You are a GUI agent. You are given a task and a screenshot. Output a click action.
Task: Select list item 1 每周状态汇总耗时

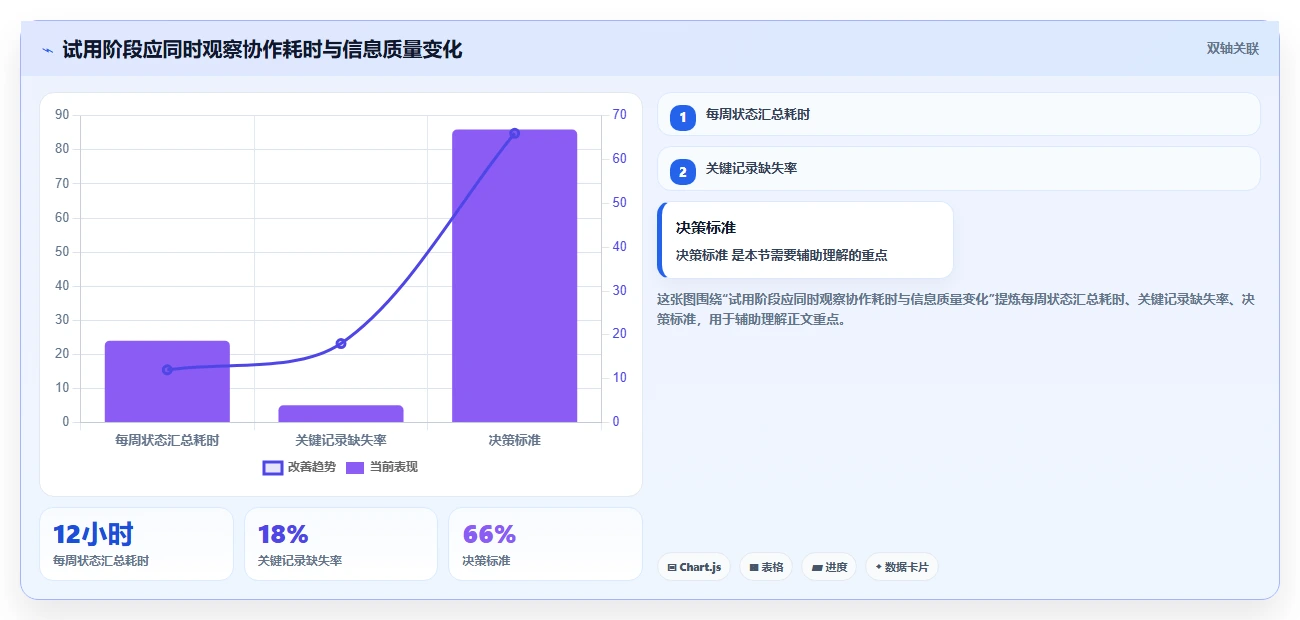point(958,114)
